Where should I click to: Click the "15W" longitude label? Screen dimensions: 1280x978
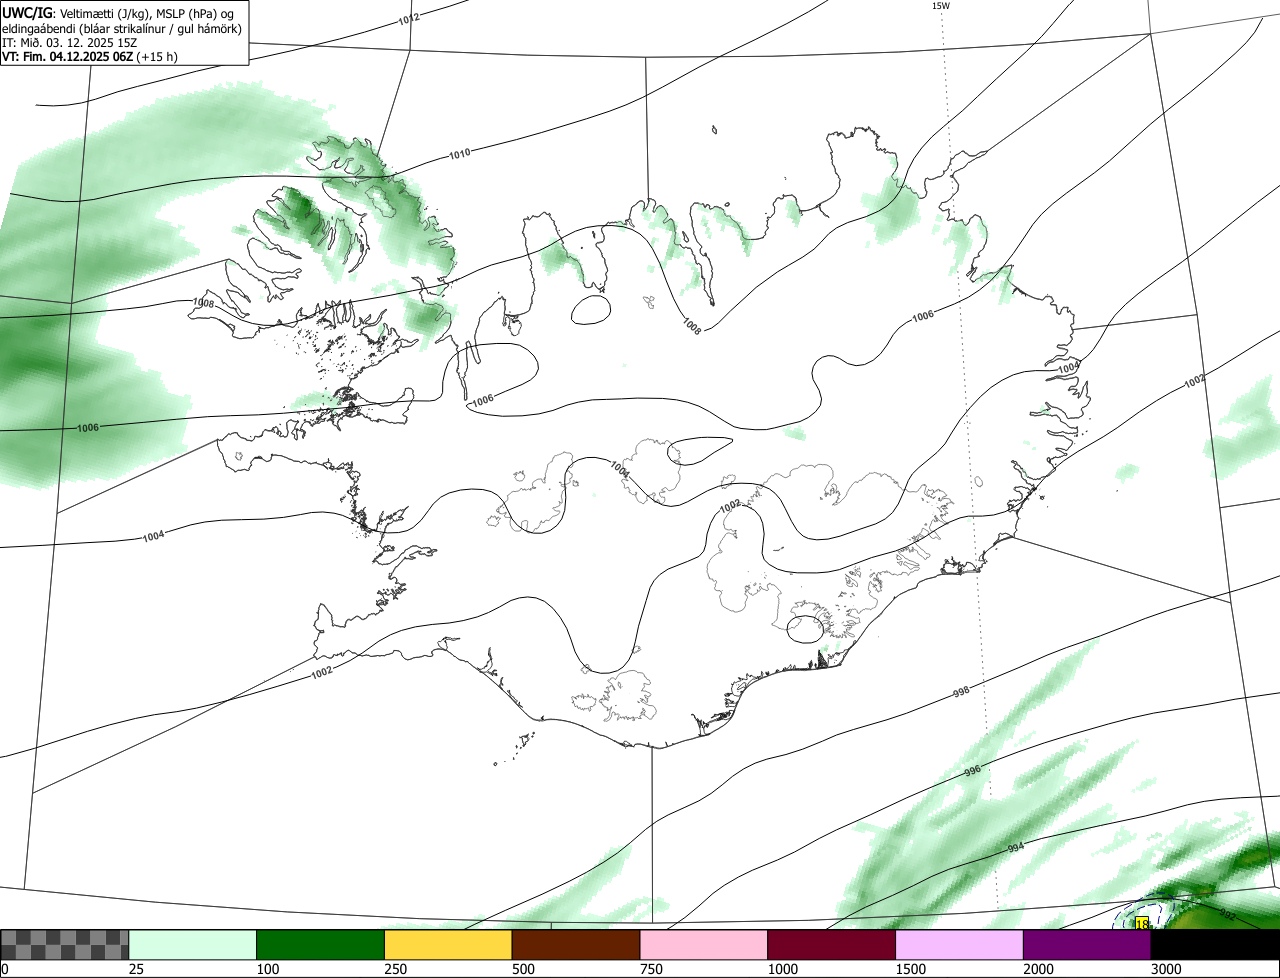point(940,6)
